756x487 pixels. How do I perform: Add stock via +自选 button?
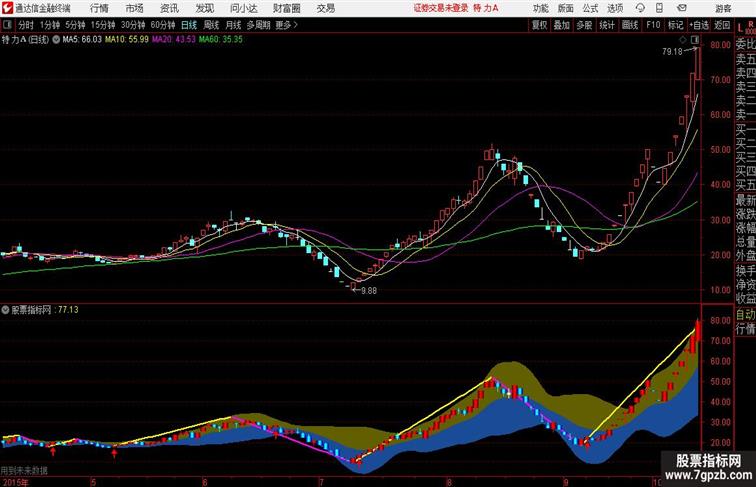(699, 25)
